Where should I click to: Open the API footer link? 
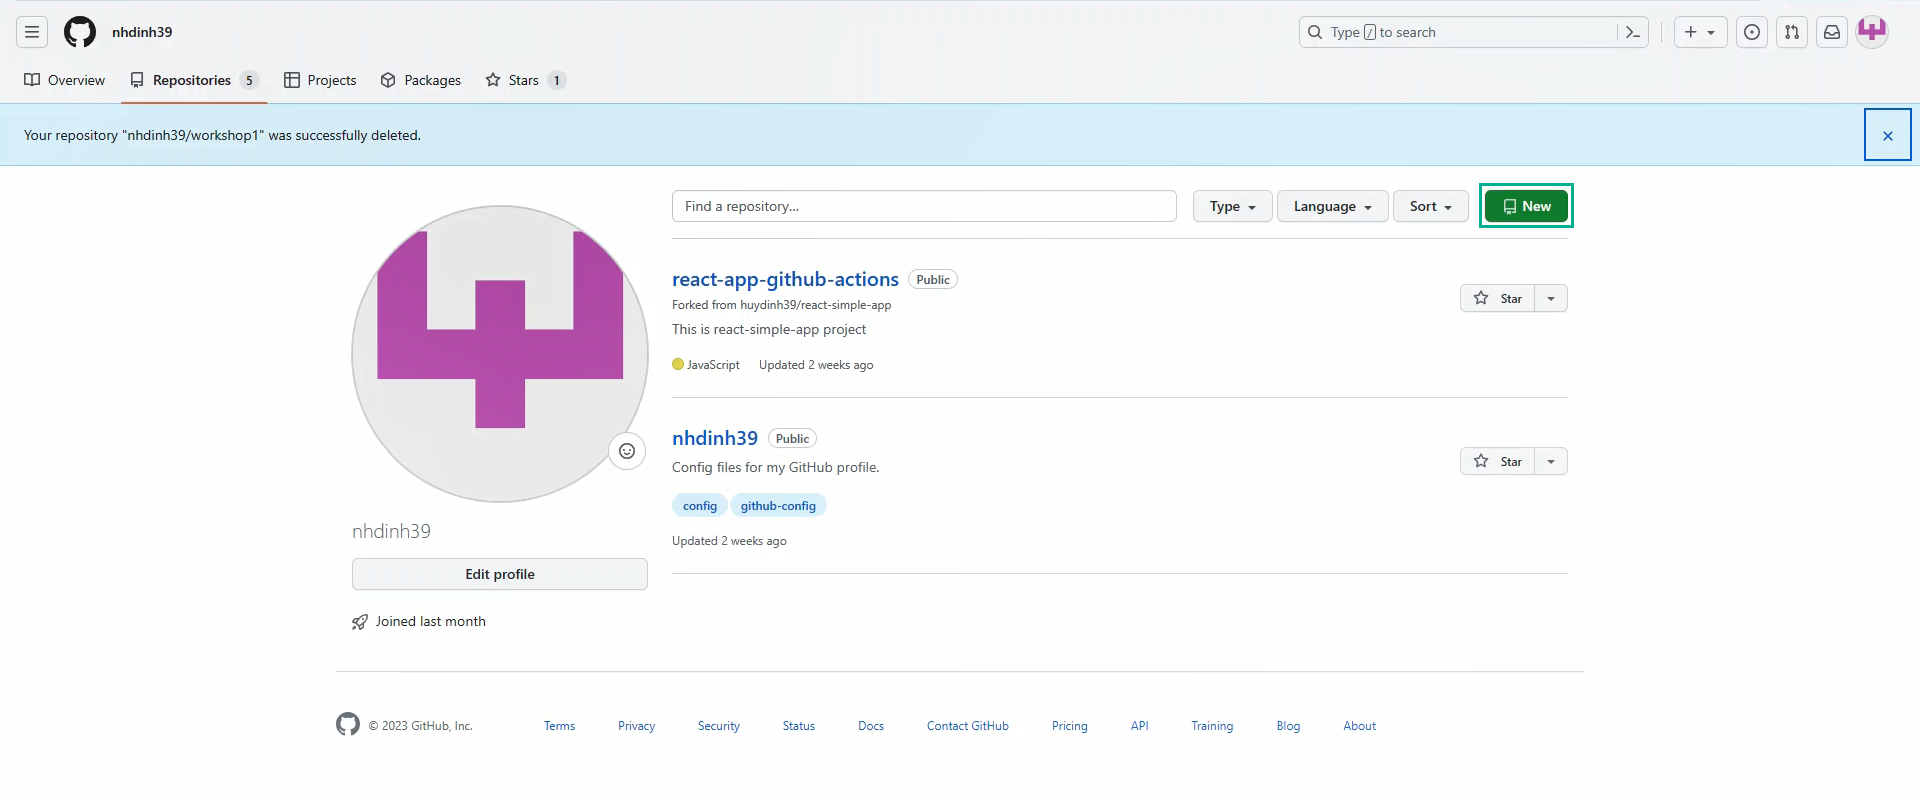[x=1140, y=726]
